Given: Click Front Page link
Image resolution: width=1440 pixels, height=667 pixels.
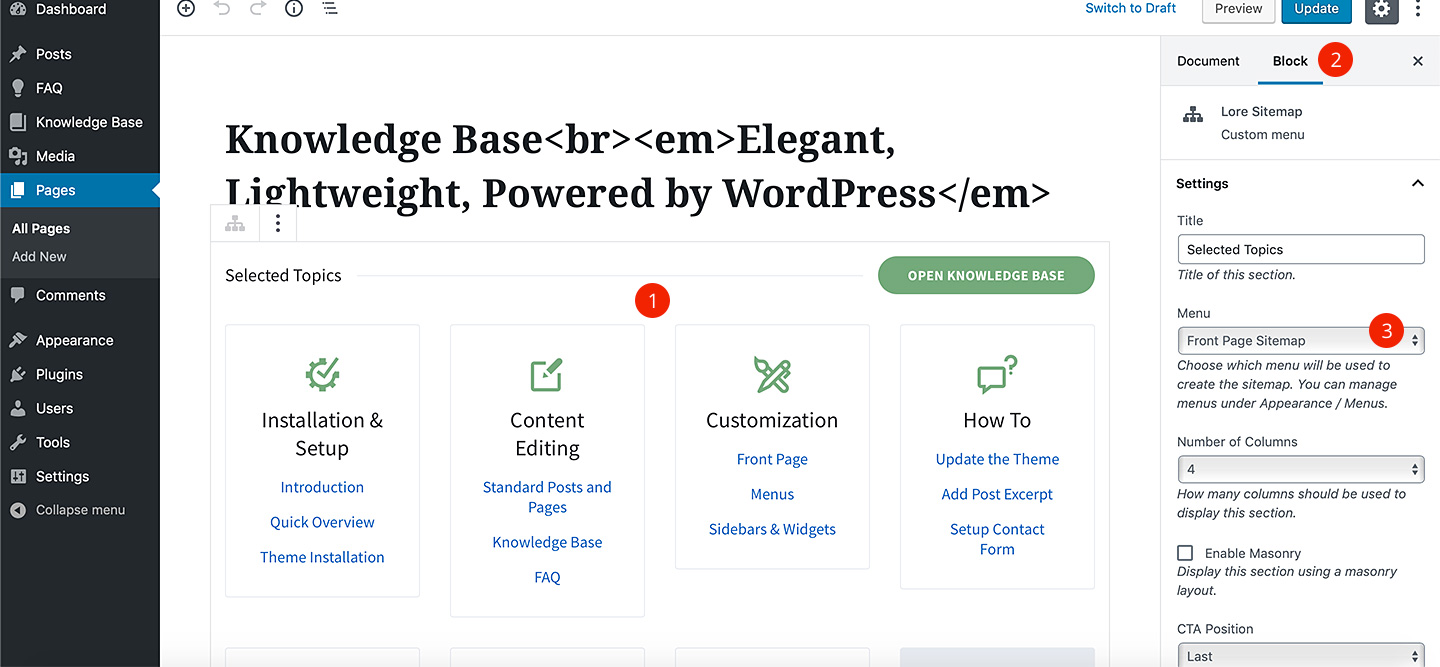Looking at the screenshot, I should click(x=772, y=459).
